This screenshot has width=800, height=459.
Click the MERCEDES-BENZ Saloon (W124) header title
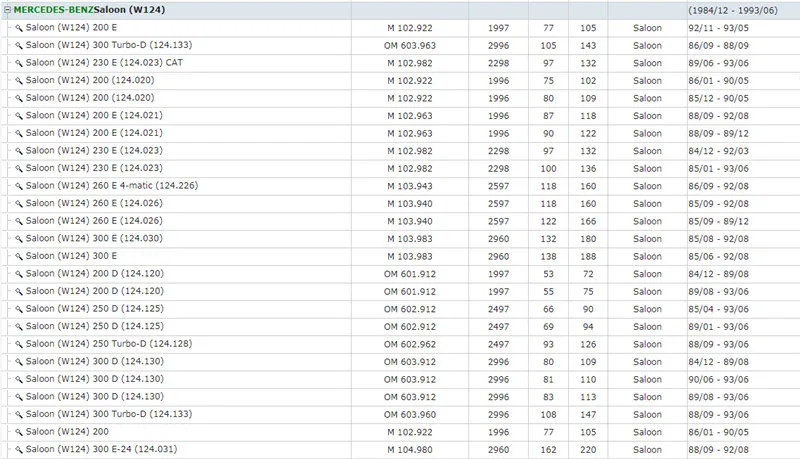pos(89,10)
